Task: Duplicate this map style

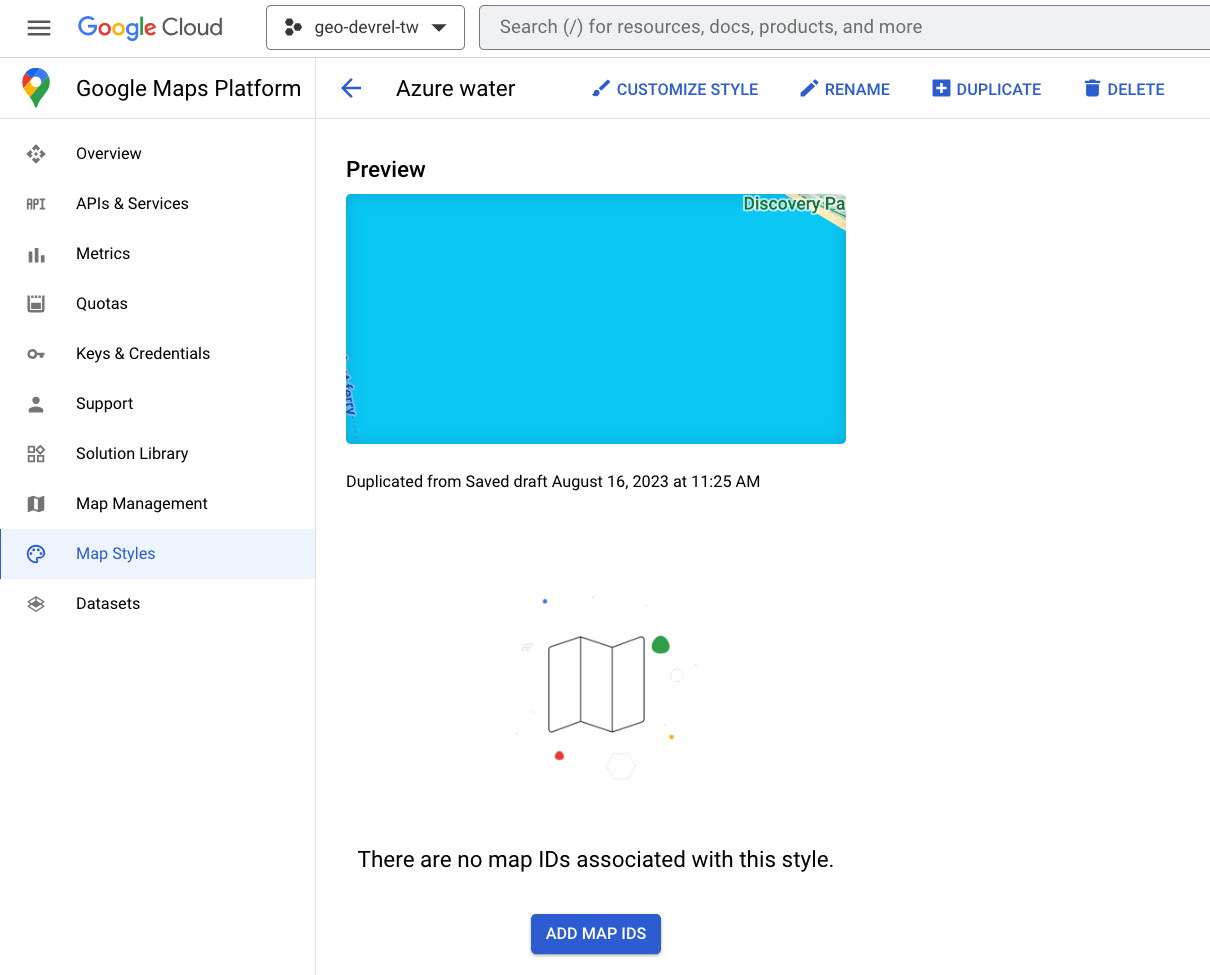Action: [987, 89]
